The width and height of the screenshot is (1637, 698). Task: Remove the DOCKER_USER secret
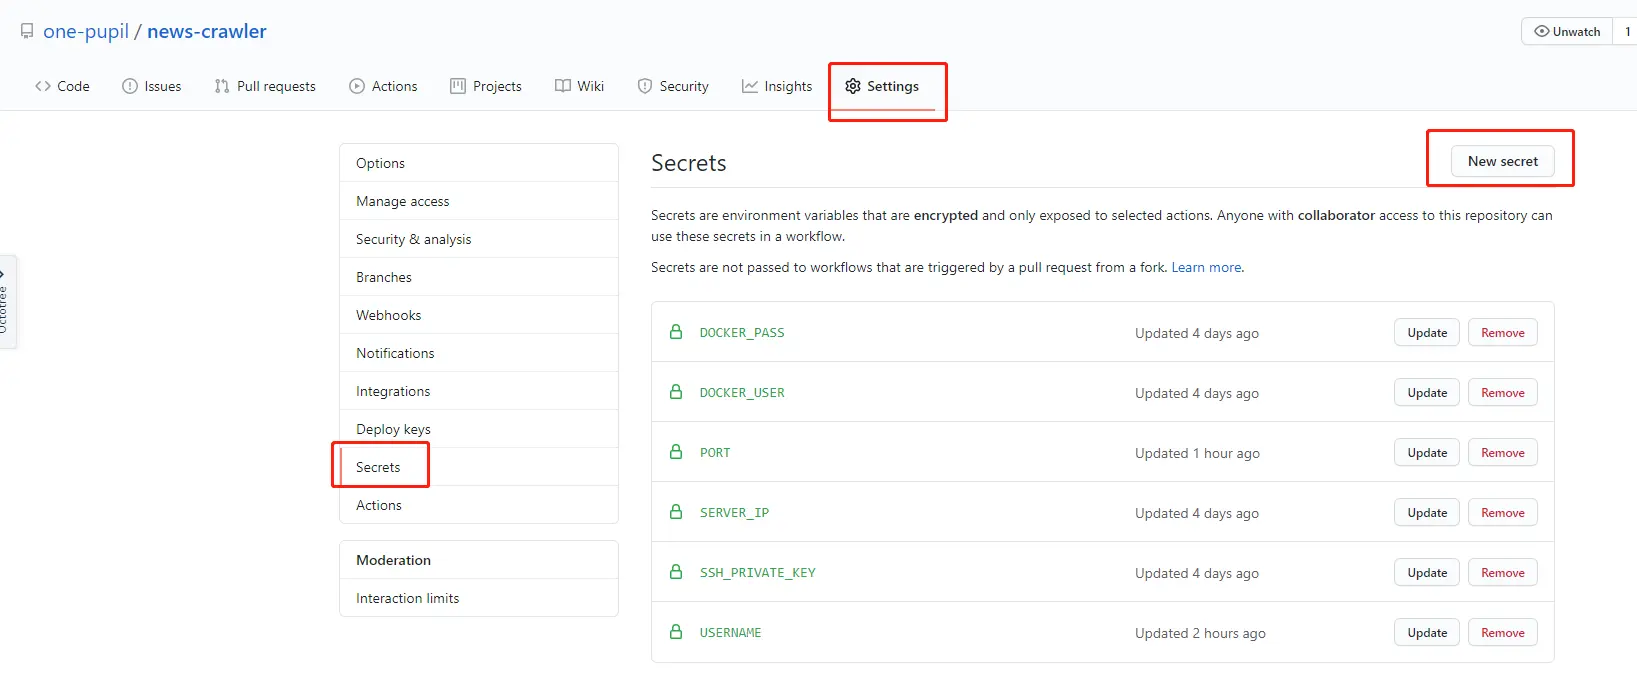[x=1503, y=393]
